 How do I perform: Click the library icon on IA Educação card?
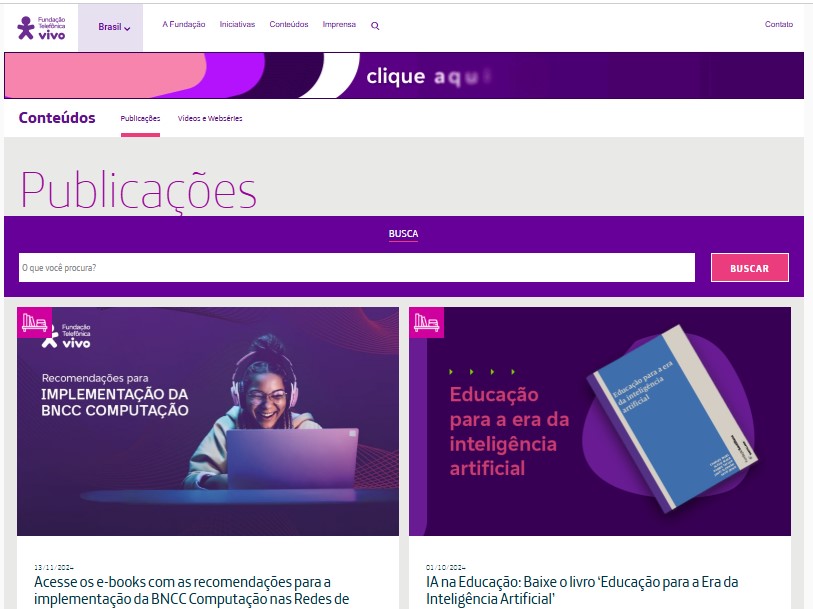pyautogui.click(x=426, y=322)
